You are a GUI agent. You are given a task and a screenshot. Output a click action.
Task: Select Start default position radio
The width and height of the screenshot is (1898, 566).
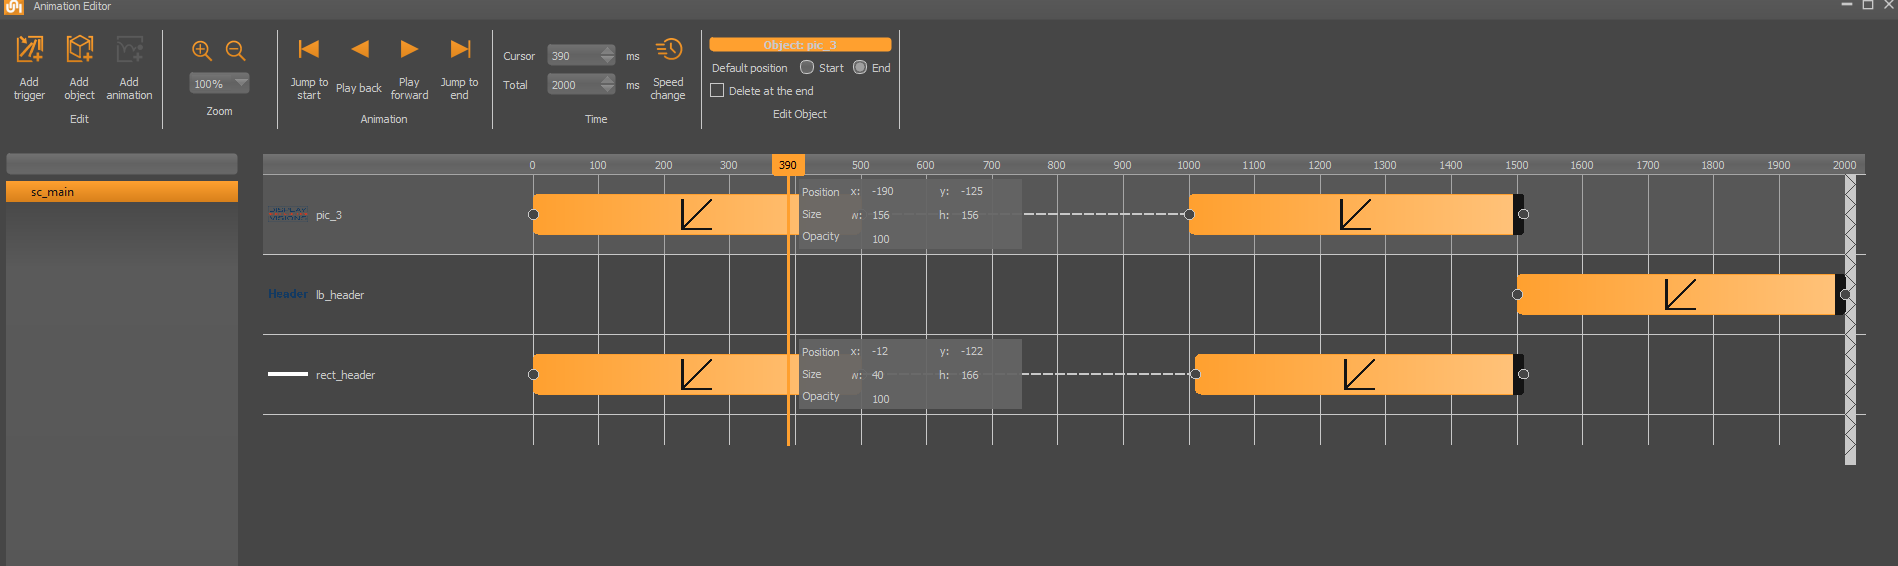807,68
